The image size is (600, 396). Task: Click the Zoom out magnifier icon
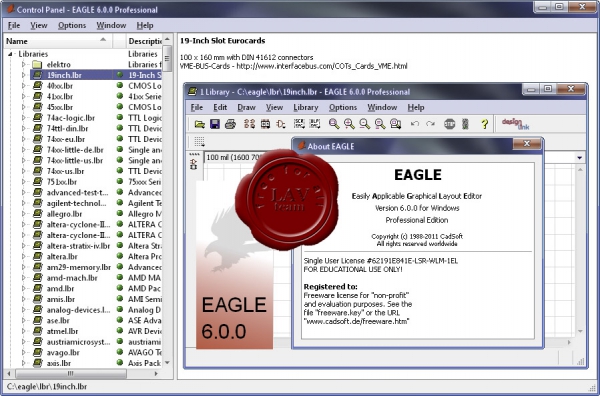[x=365, y=124]
